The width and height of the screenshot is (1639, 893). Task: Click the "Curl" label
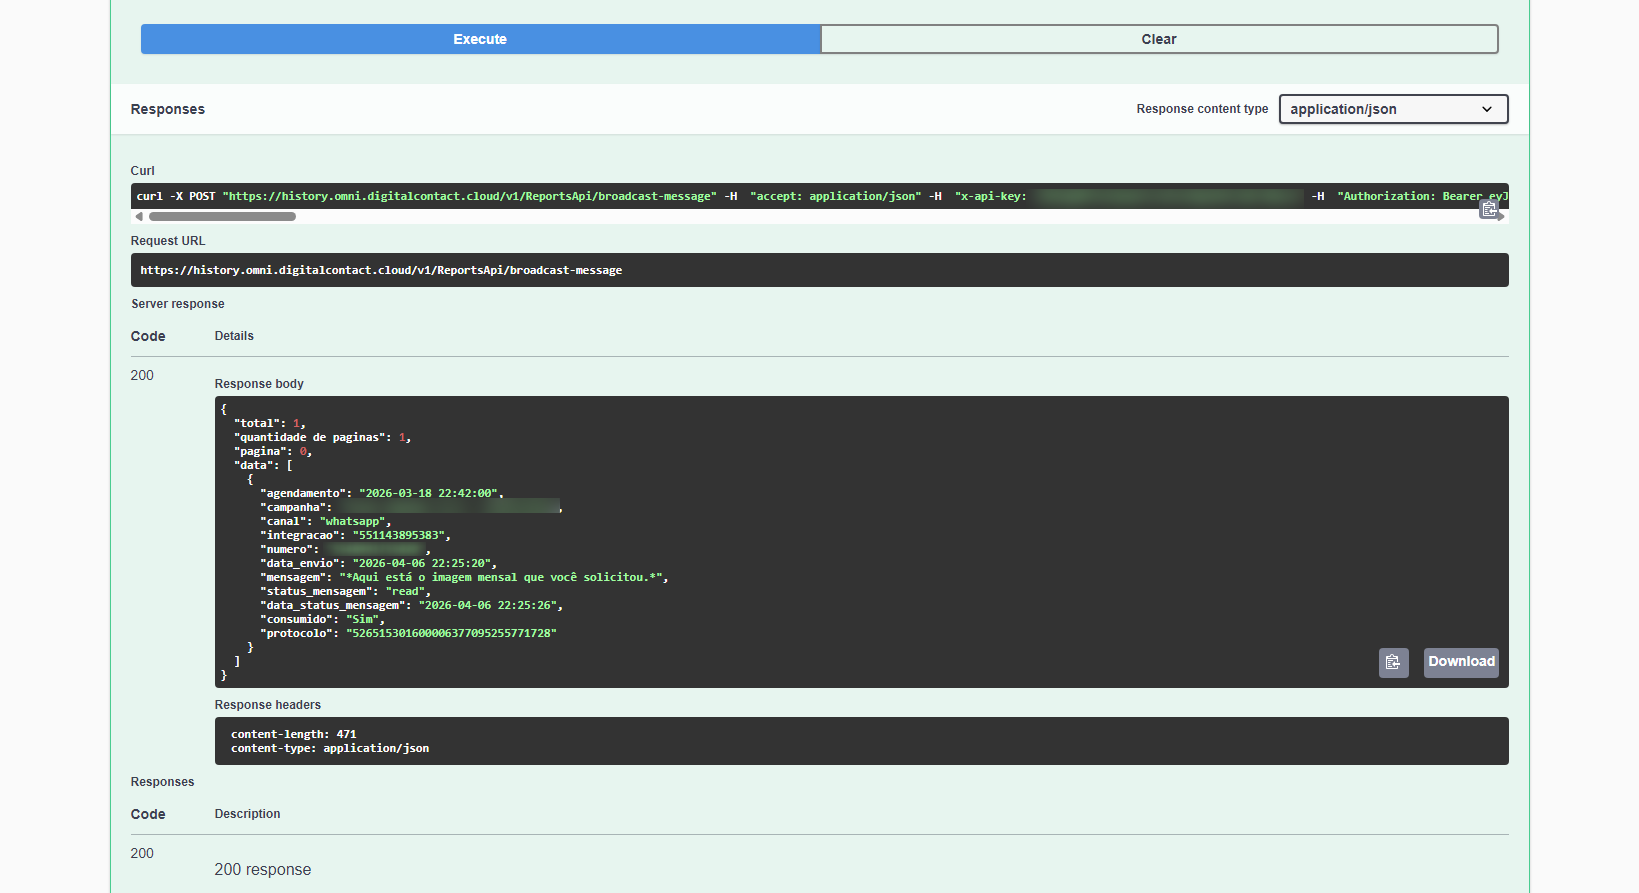click(143, 171)
